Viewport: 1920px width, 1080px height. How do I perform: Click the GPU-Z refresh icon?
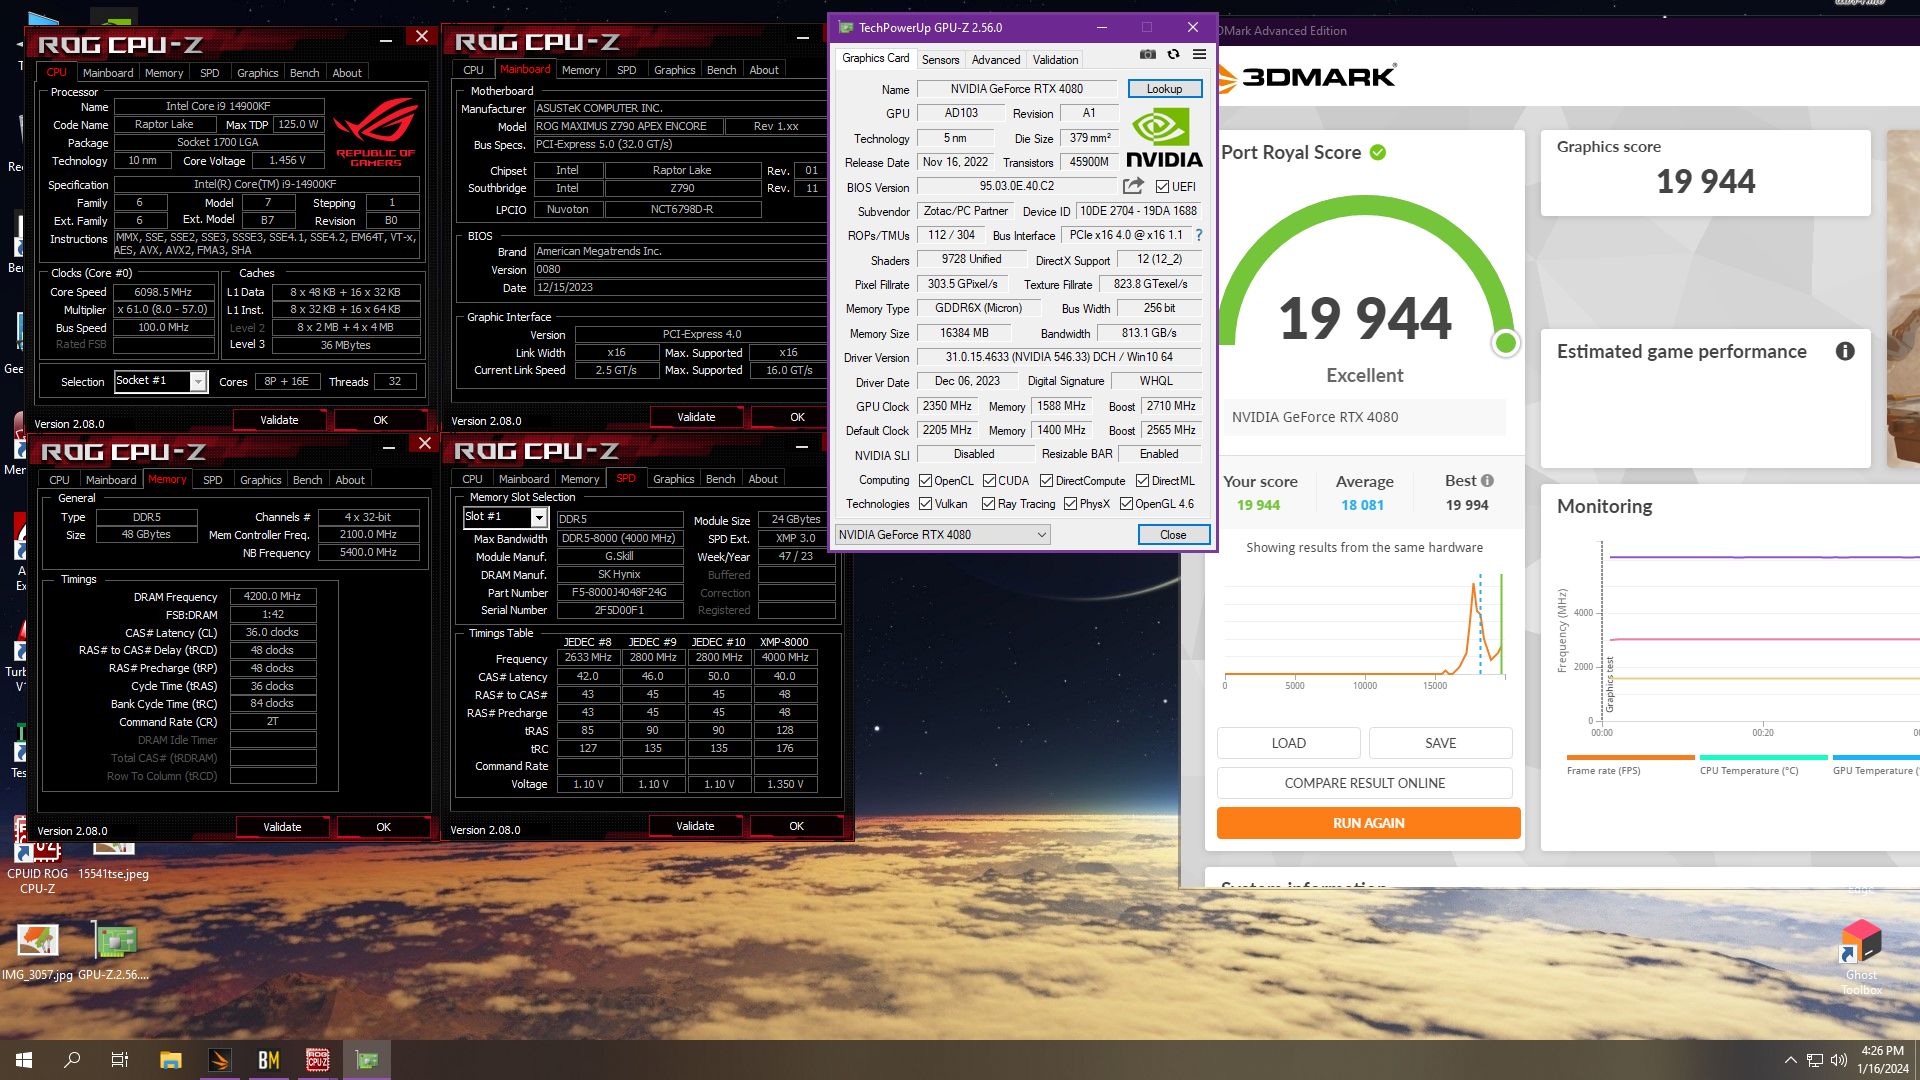point(1174,55)
